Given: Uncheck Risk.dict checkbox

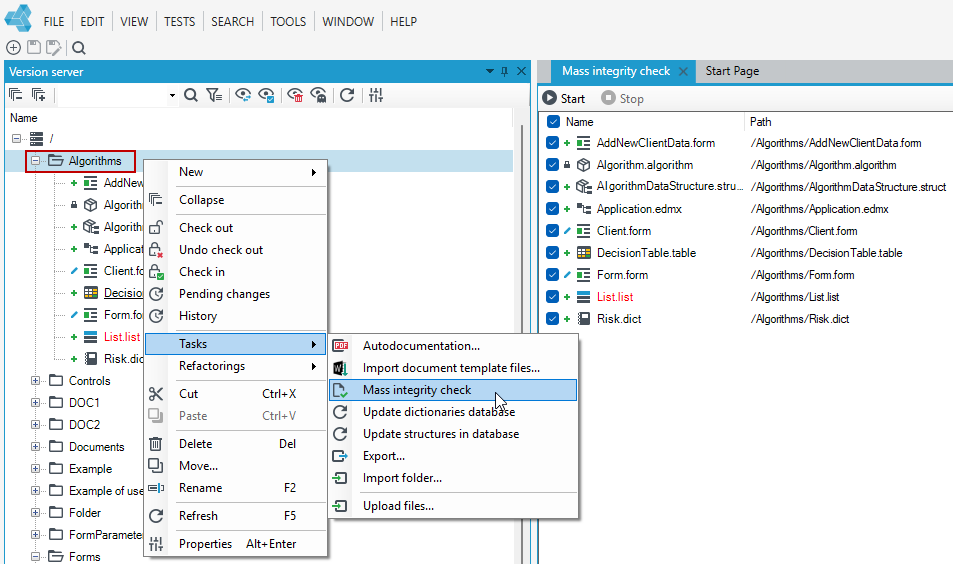Looking at the screenshot, I should point(552,318).
